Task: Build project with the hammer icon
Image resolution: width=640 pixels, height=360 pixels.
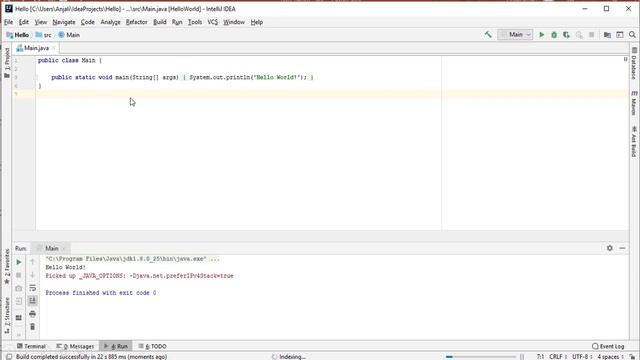Action: [488, 35]
